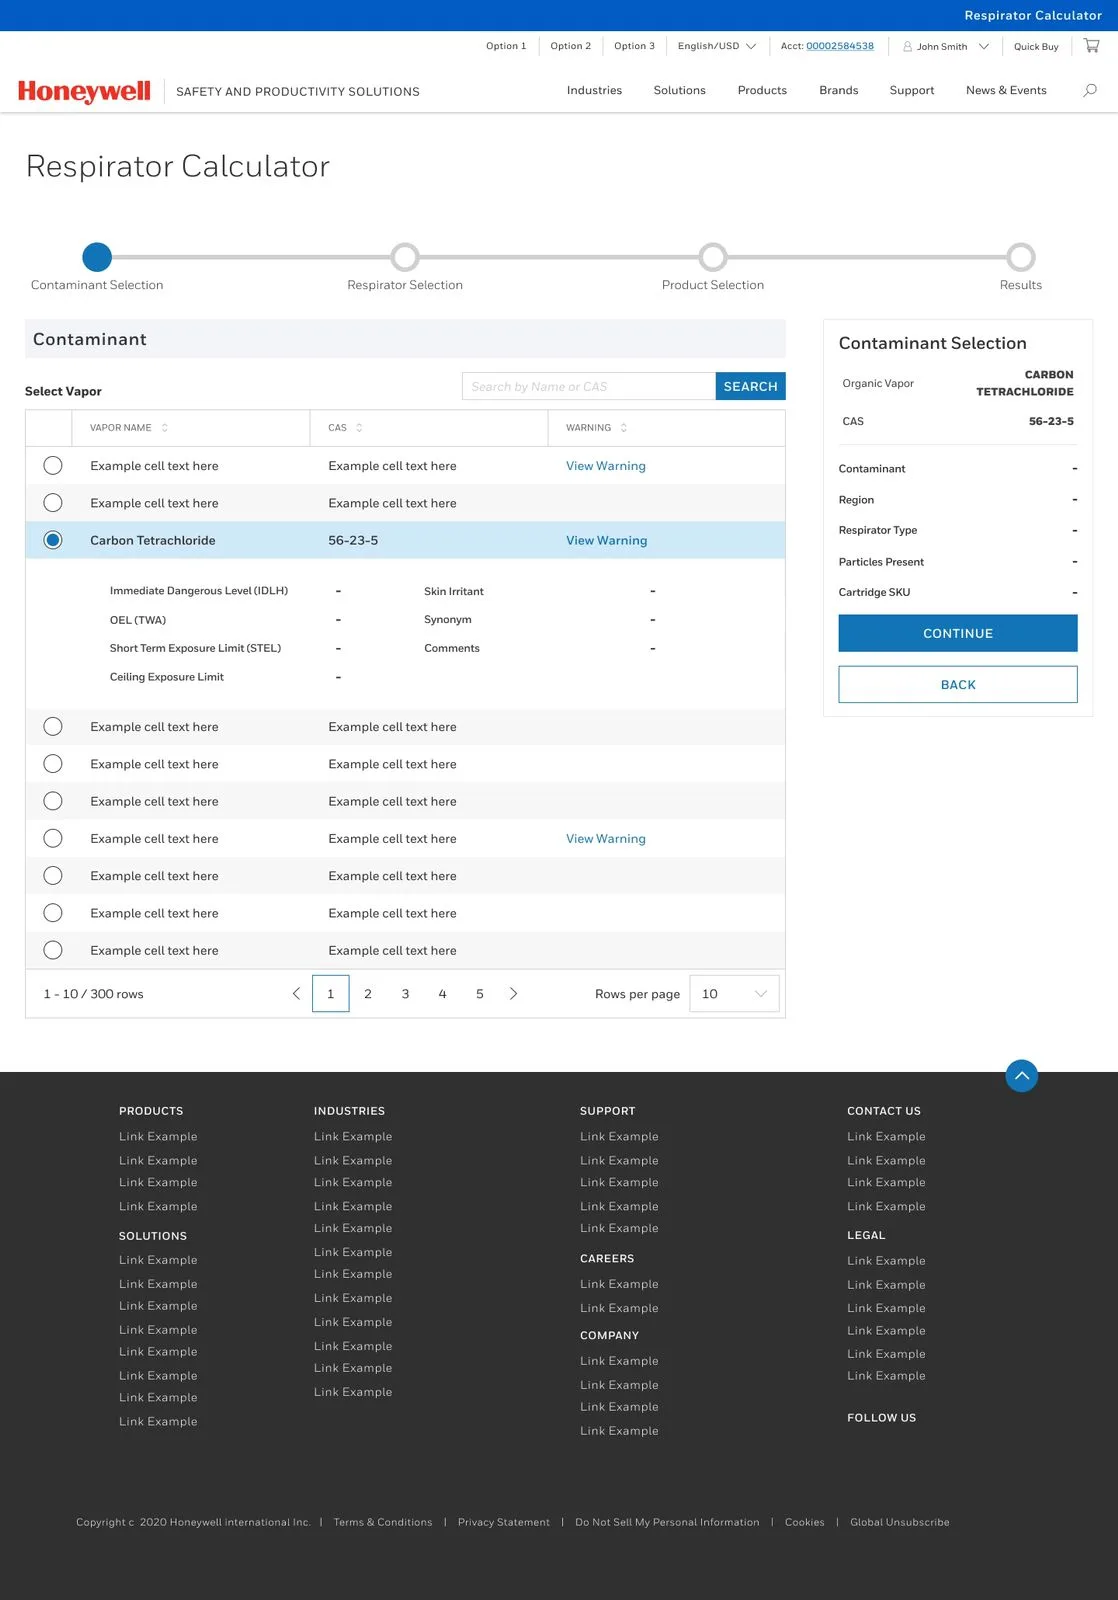Click the account number 00002584538 link
This screenshot has height=1600, width=1118.
840,46
